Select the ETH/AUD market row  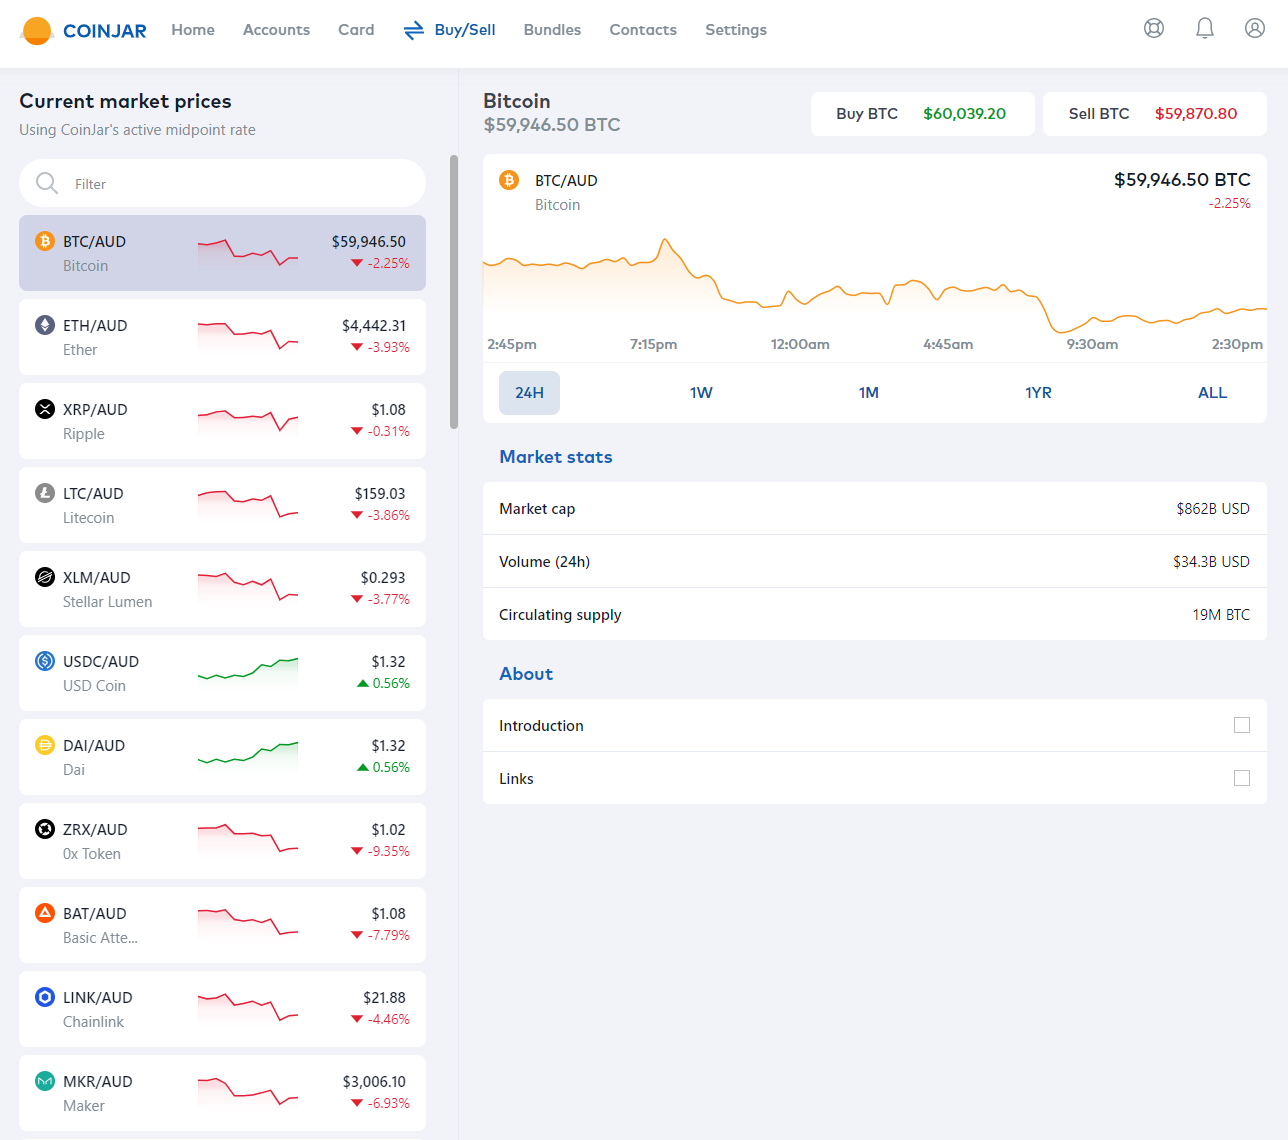tap(222, 337)
